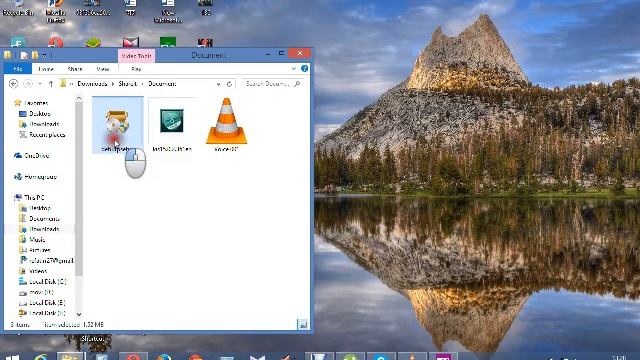Image resolution: width=640 pixels, height=360 pixels.
Task: Expand the breadcrumb arrow after Downloads
Action: tap(113, 84)
